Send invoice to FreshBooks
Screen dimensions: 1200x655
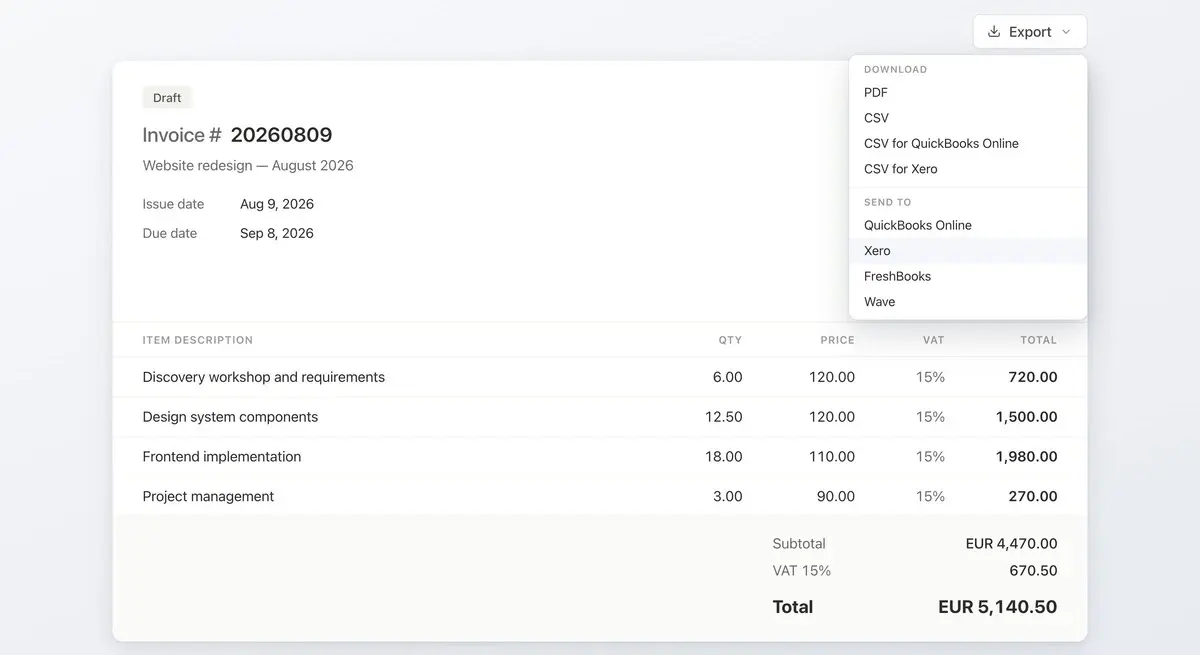point(968,276)
